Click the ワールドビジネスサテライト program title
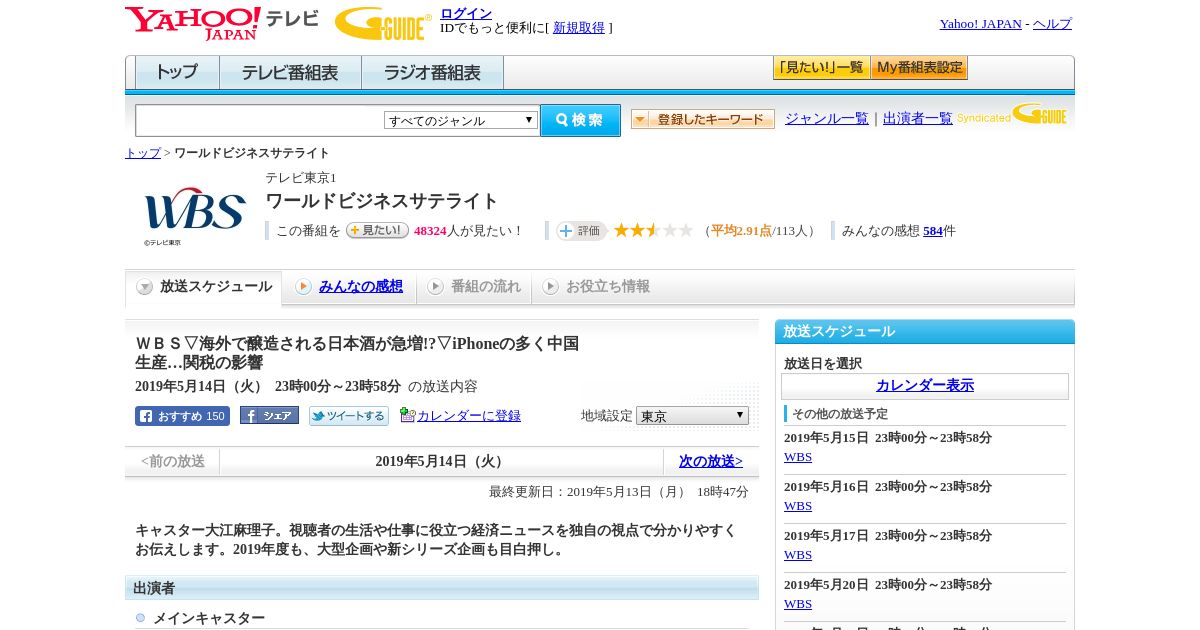This screenshot has width=1200, height=630. [382, 201]
